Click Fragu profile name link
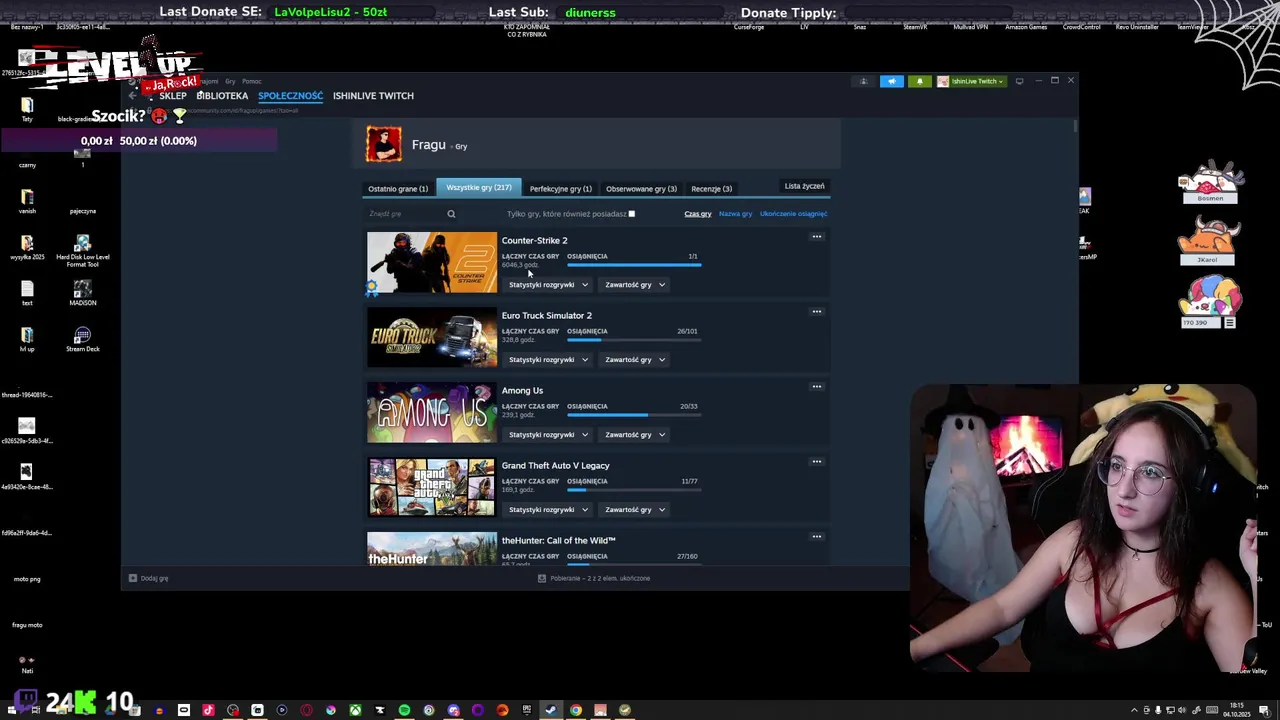This screenshot has height=720, width=1280. [x=428, y=145]
